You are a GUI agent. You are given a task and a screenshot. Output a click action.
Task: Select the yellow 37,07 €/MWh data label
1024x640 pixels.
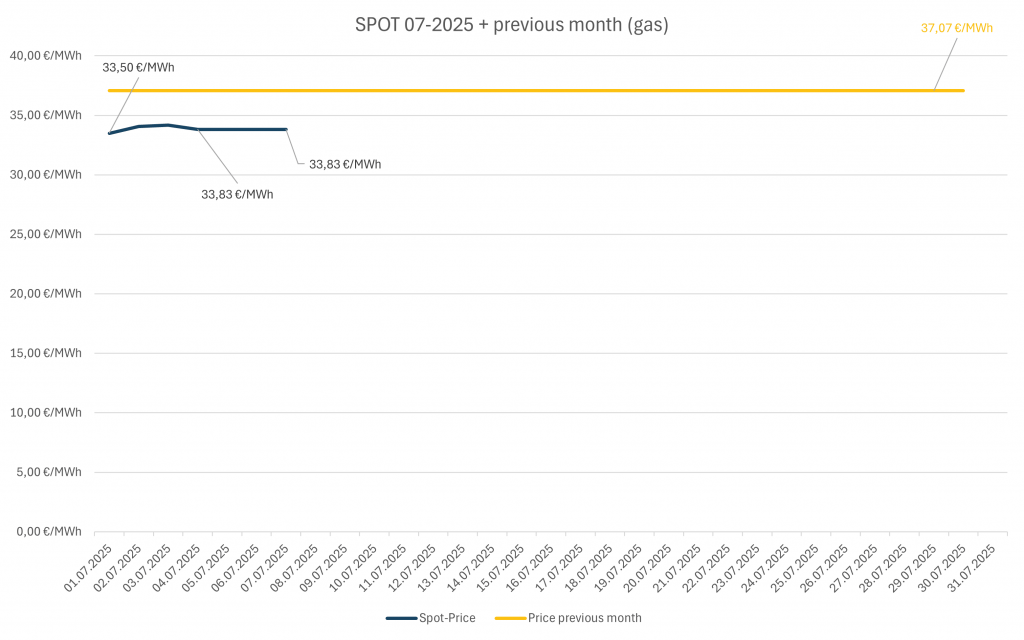click(x=956, y=28)
